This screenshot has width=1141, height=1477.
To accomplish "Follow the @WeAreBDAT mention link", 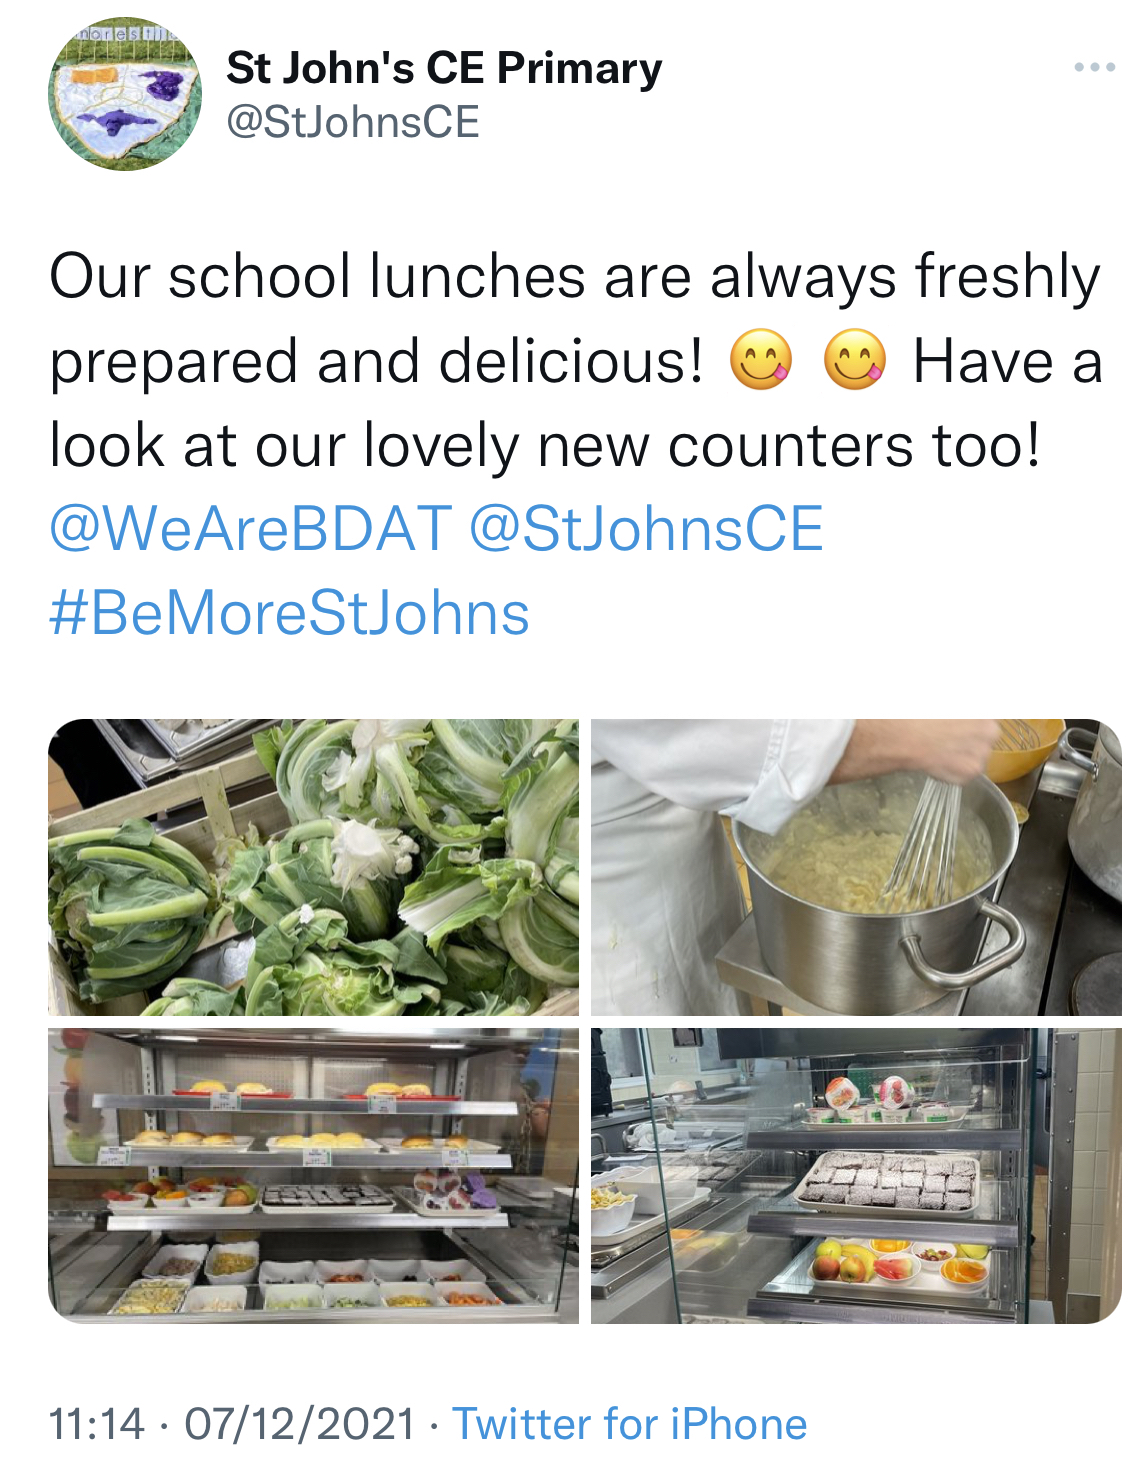I will (x=250, y=528).
